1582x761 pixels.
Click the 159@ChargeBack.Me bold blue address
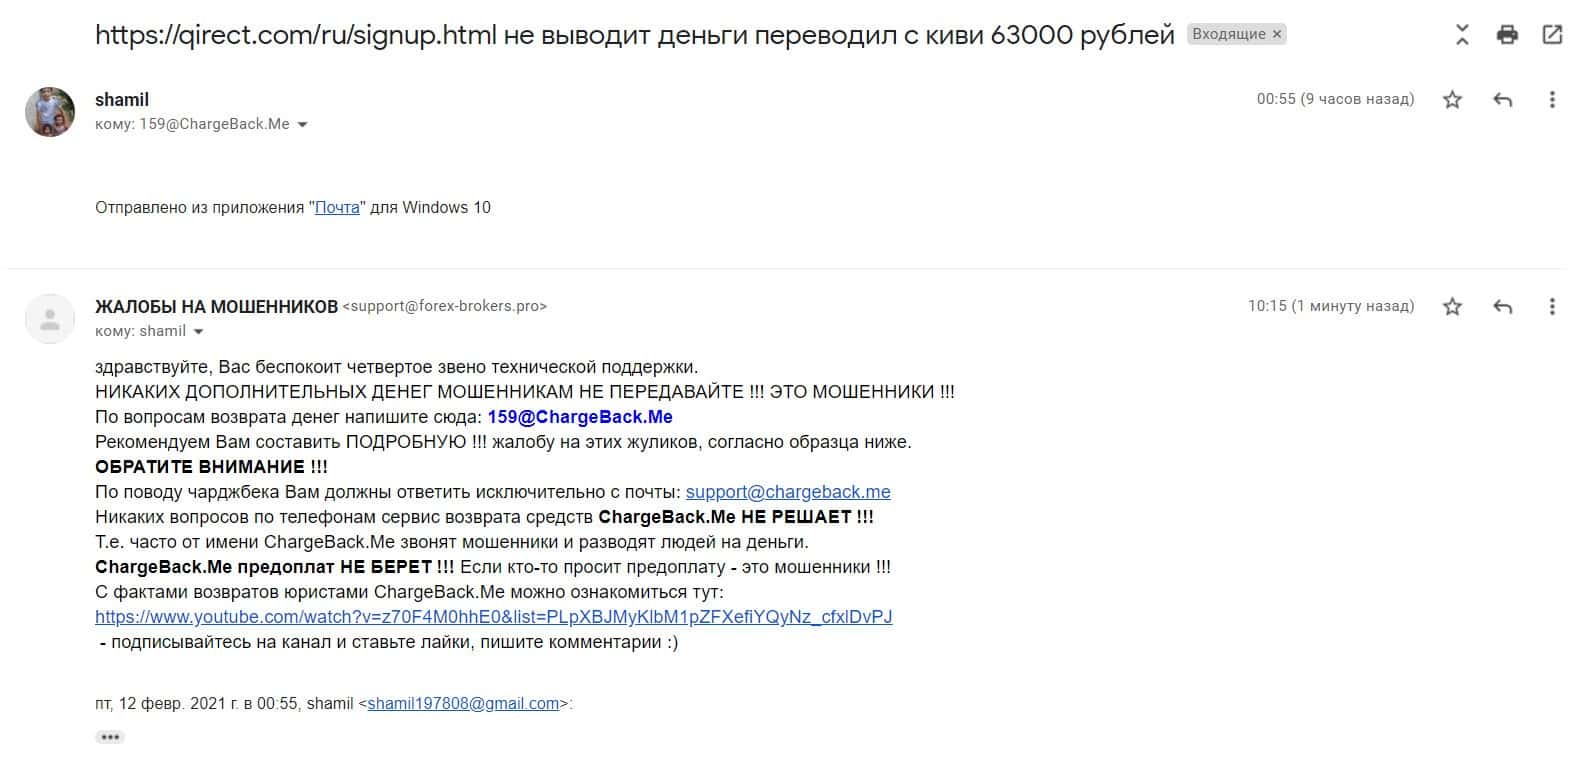tap(580, 417)
